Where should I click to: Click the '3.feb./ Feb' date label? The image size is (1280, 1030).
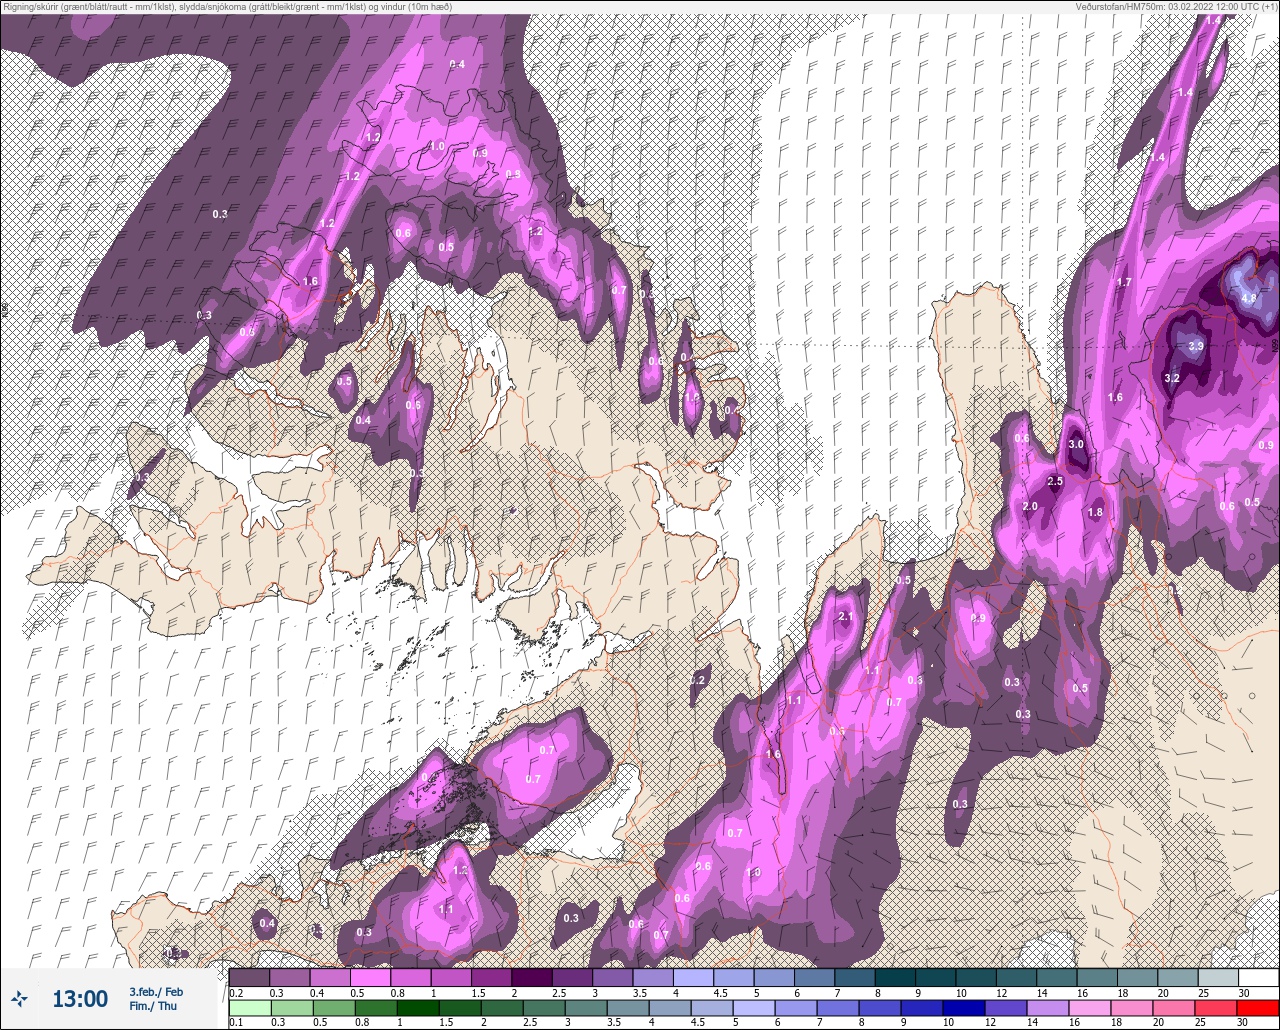(156, 991)
